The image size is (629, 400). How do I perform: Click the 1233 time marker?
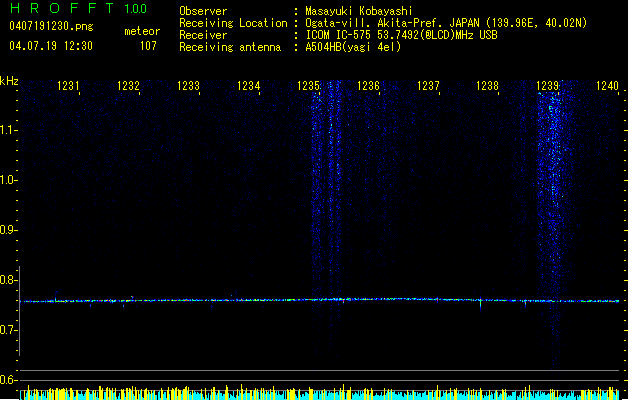[188, 85]
